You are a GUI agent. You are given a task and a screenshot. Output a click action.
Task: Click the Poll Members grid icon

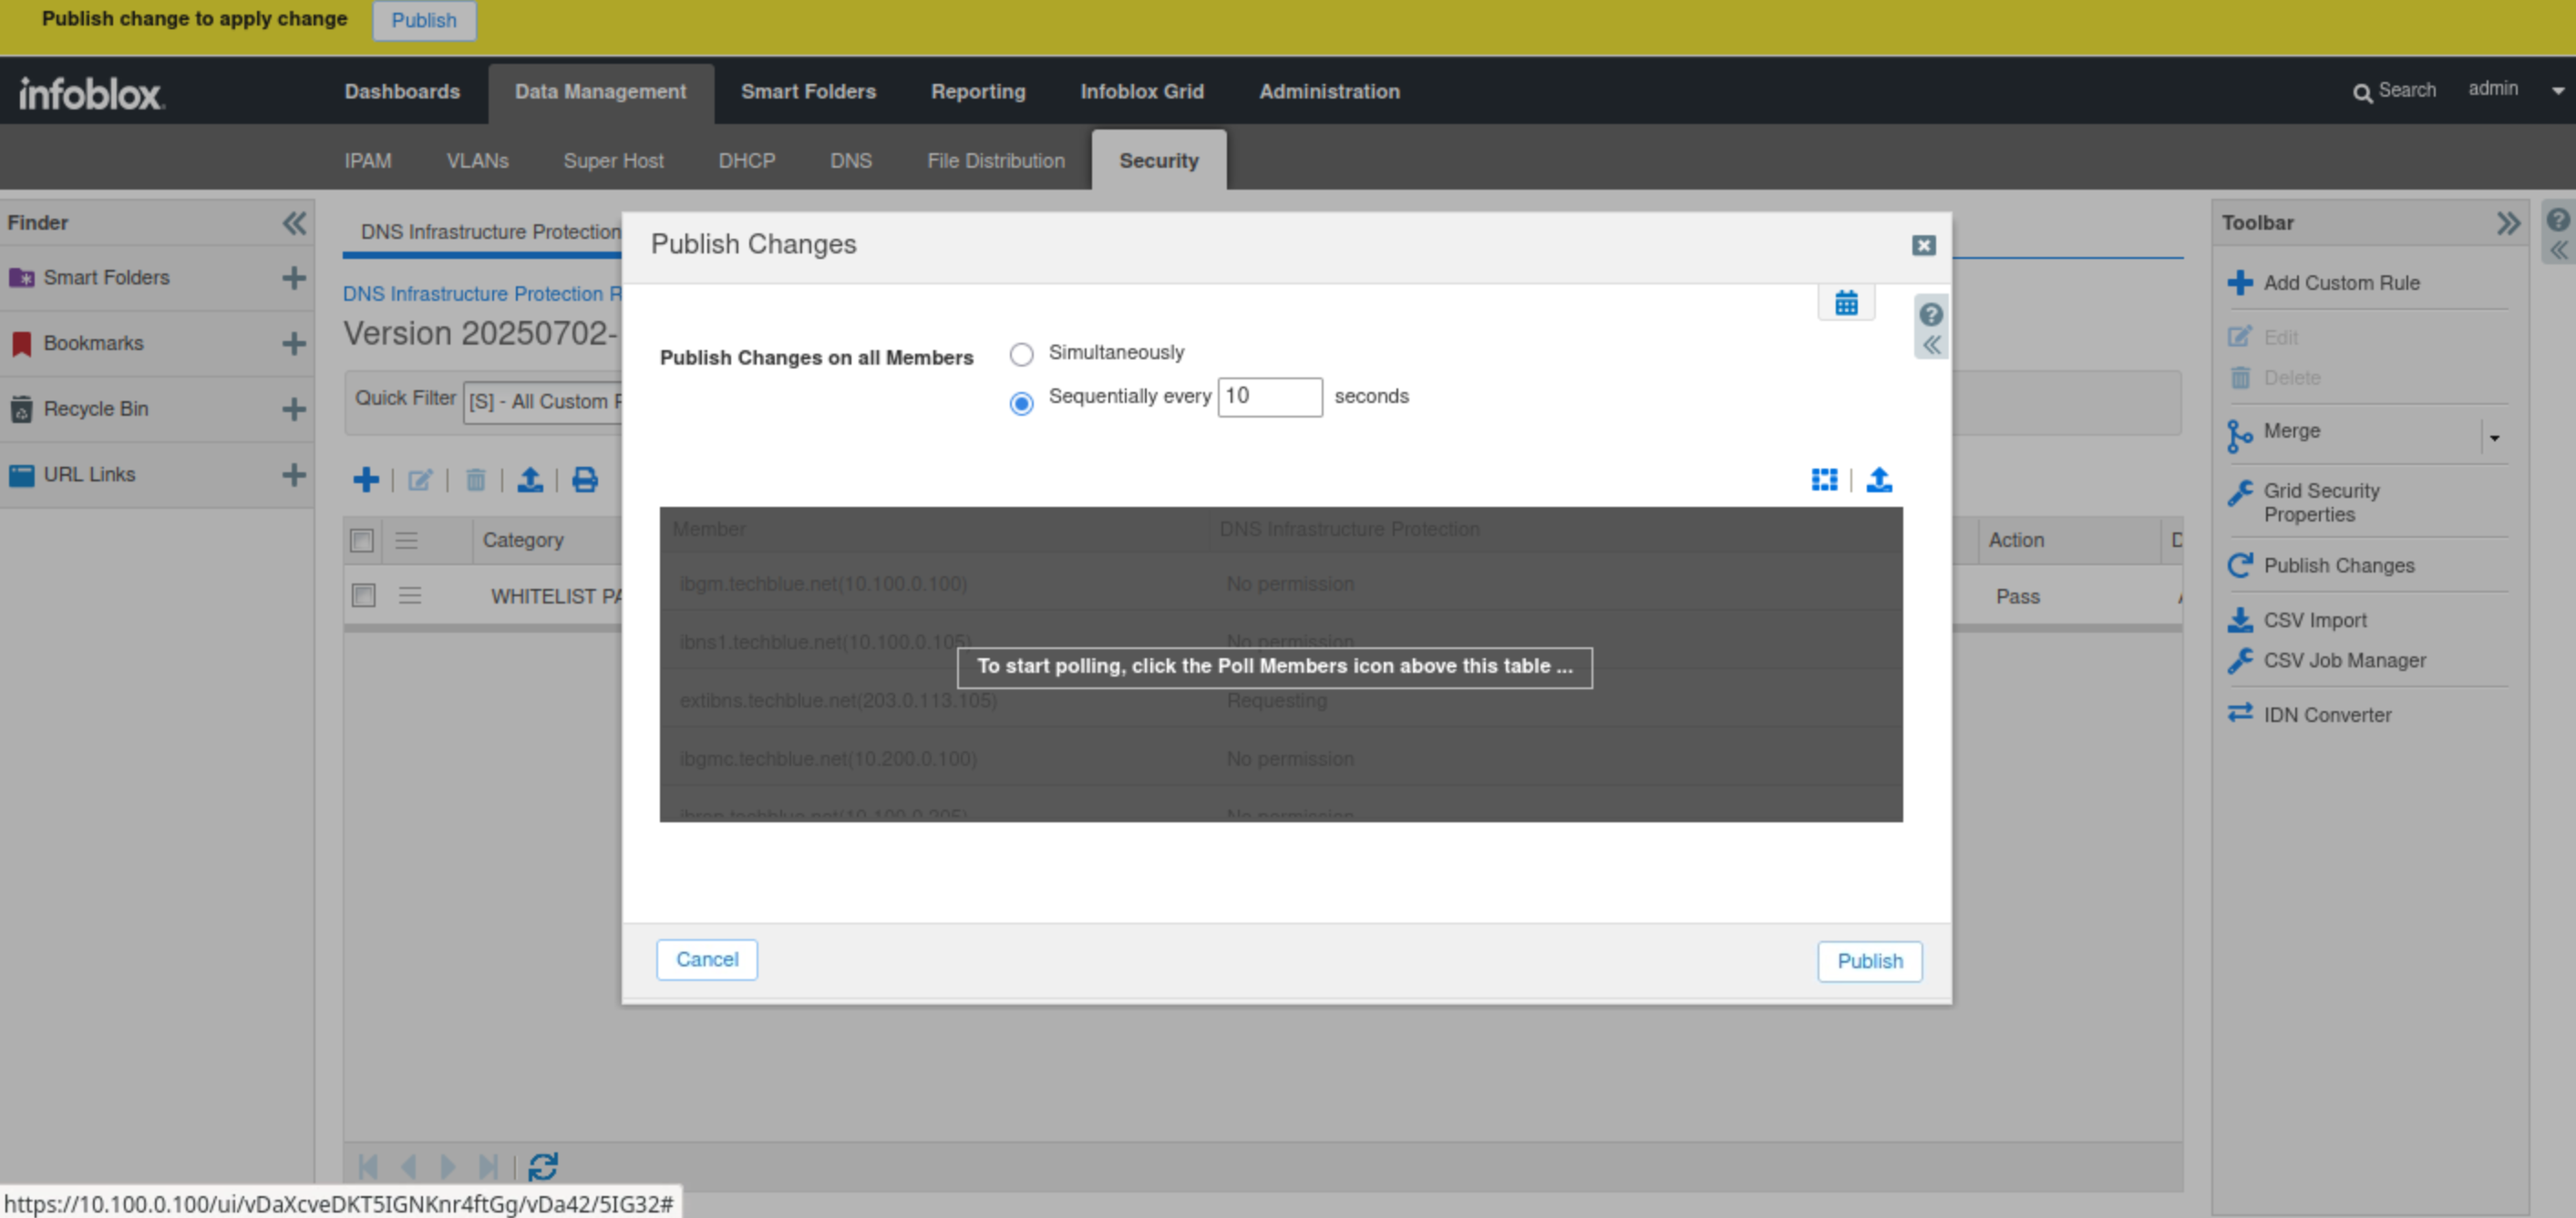pos(1824,480)
